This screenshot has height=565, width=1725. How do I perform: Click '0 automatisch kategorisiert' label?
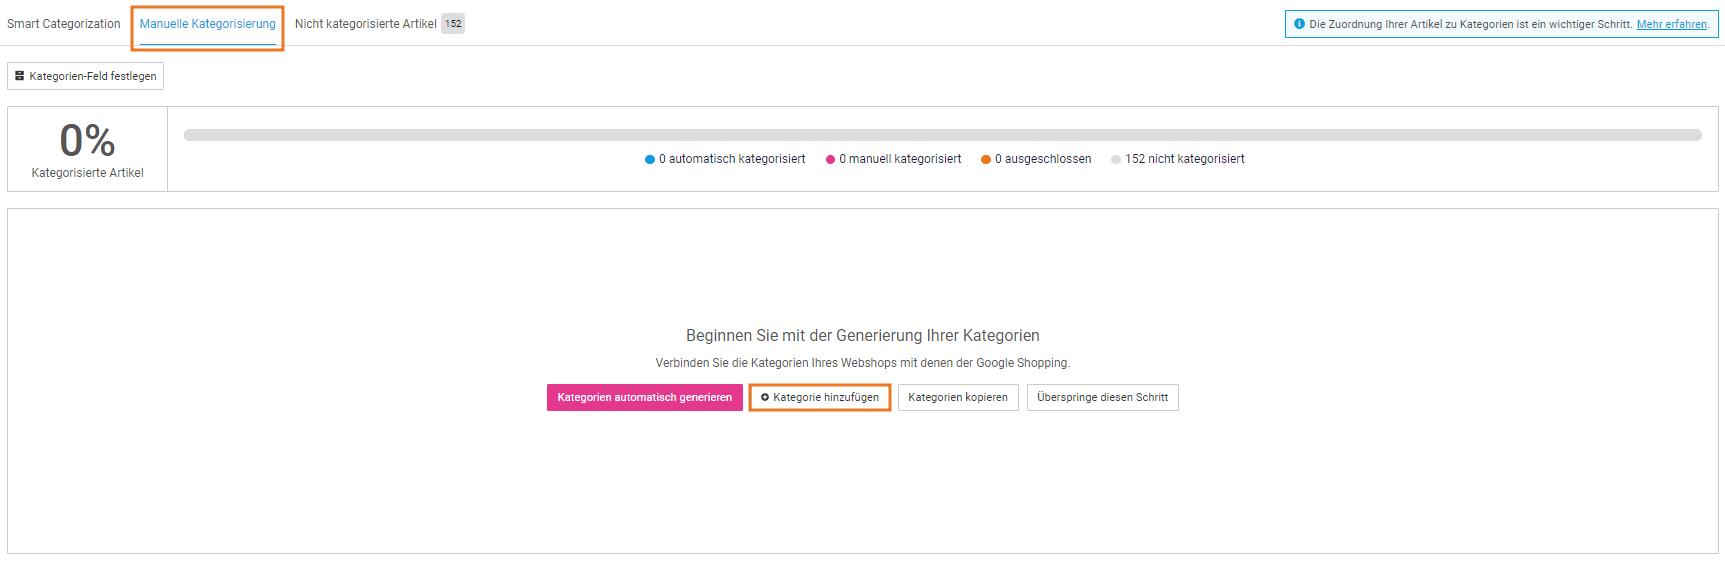point(732,159)
